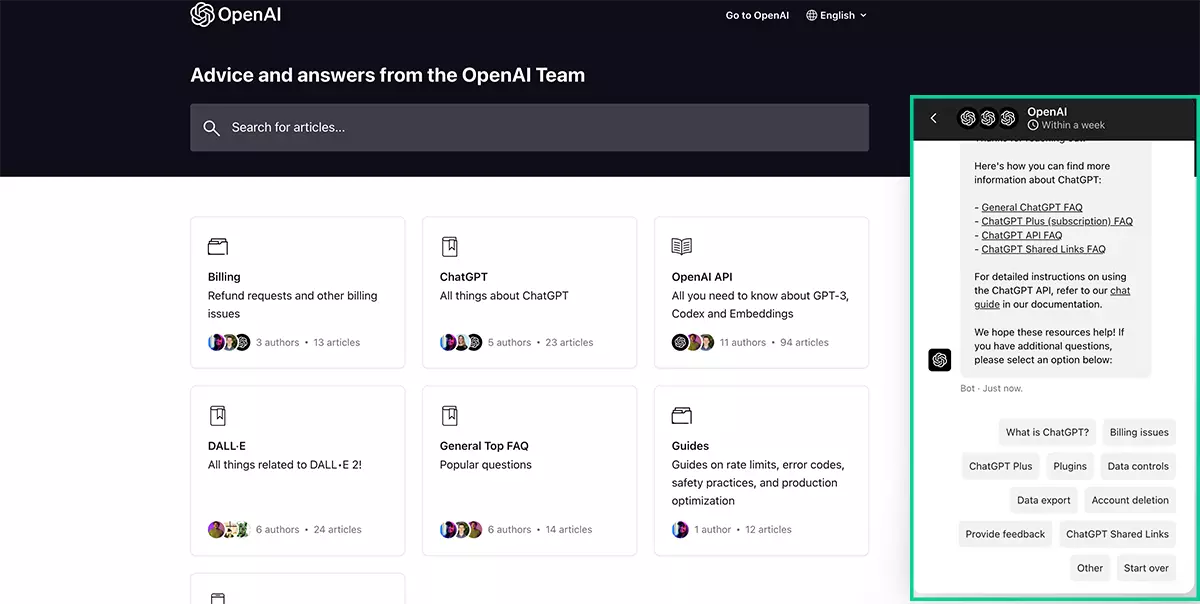Open the Billing collection title
1200x604 pixels.
point(224,277)
